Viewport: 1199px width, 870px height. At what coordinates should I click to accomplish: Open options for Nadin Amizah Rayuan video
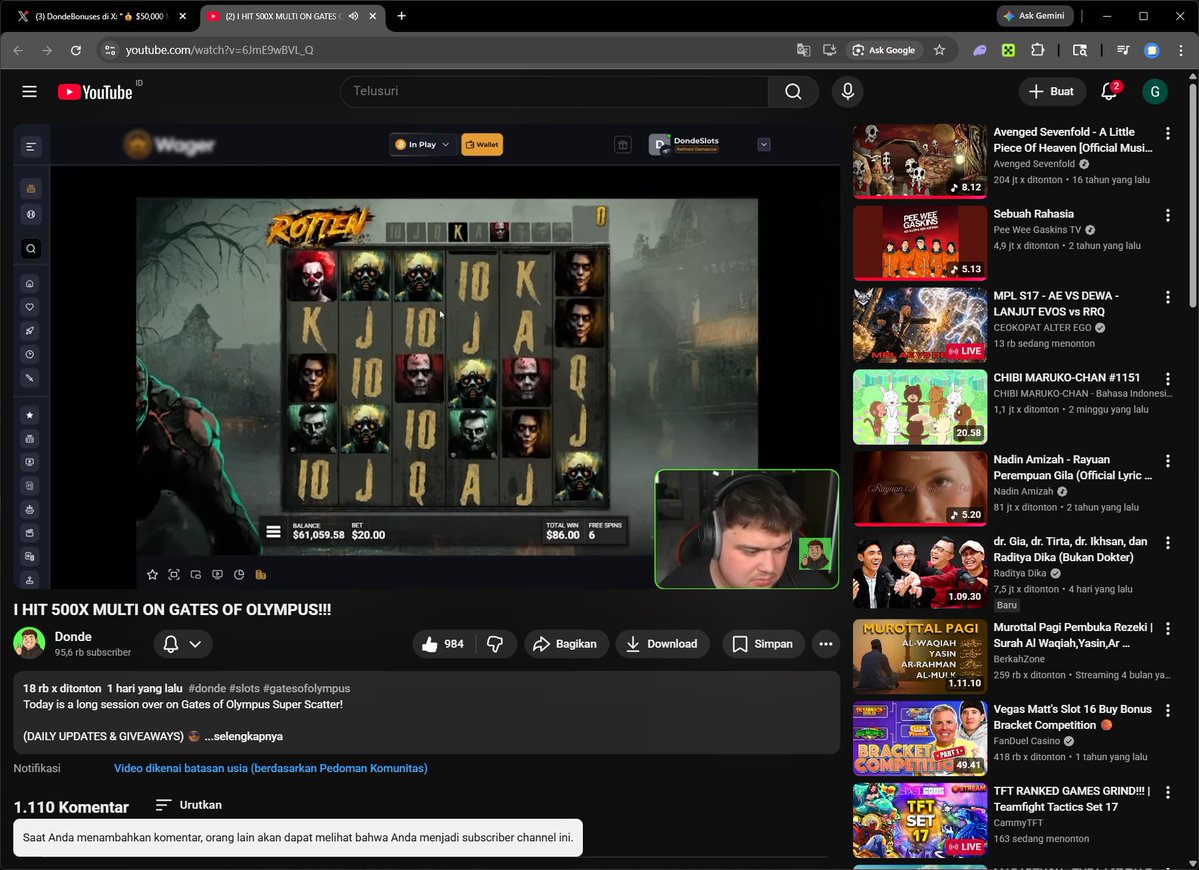point(1168,461)
